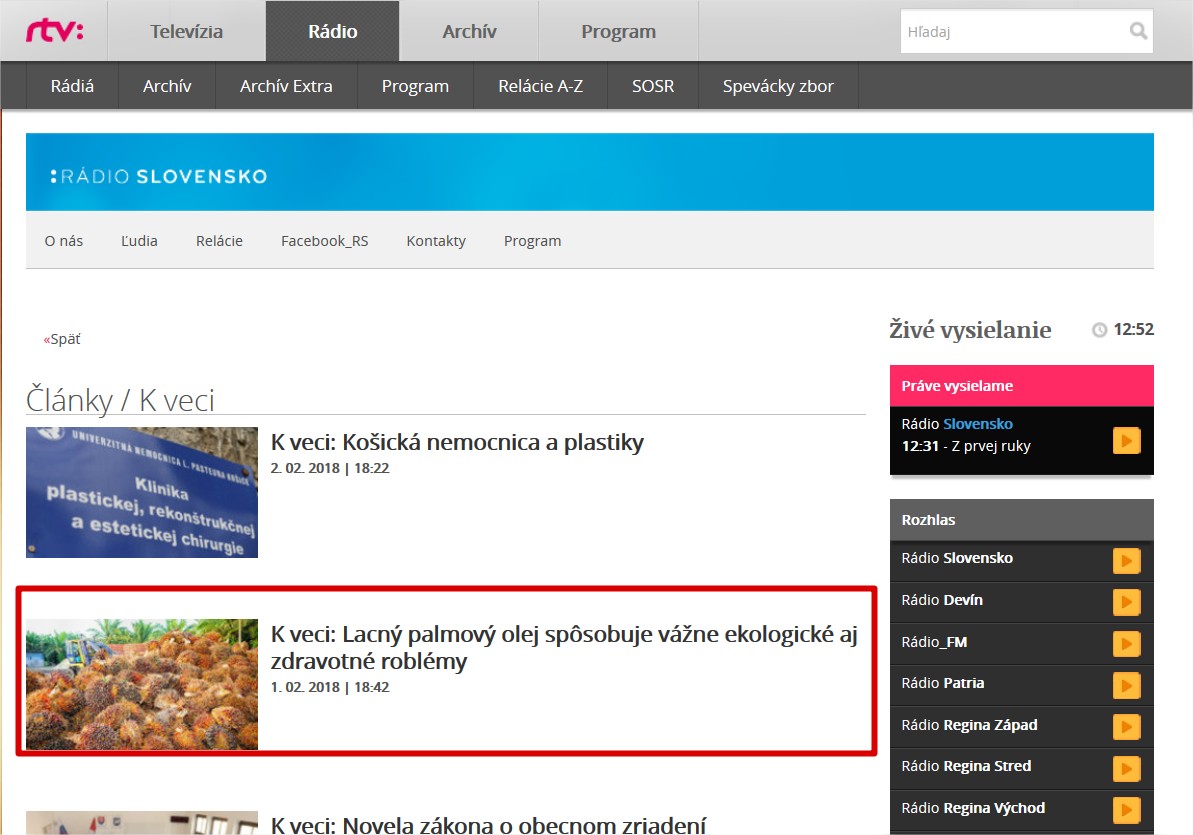Open SOSR submenu item
Viewport: 1193px width, 835px height.
tap(653, 86)
